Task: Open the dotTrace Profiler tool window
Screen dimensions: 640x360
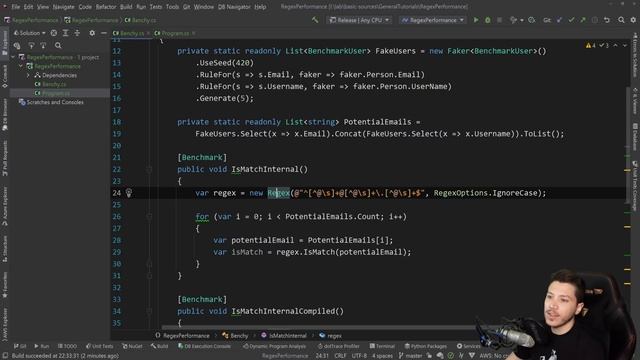Action: tap(339, 346)
